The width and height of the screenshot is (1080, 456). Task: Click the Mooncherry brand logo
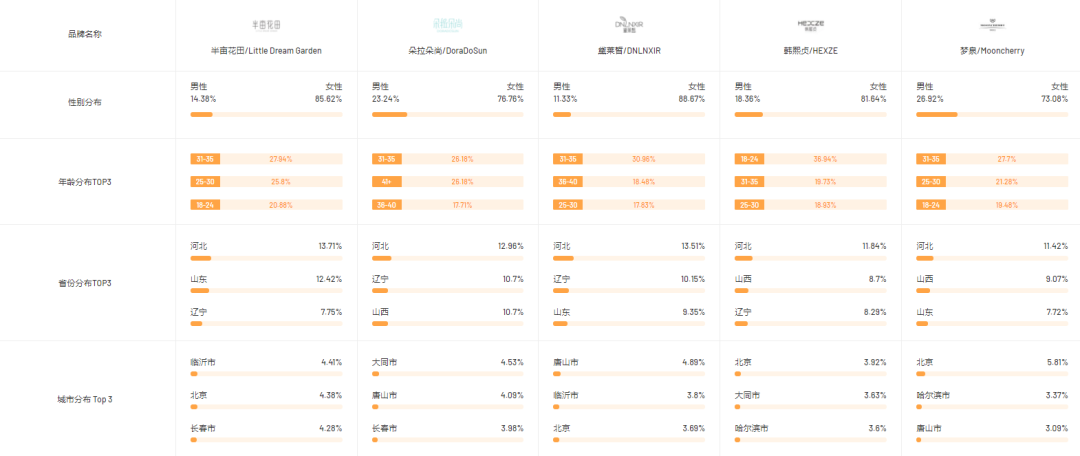point(992,25)
